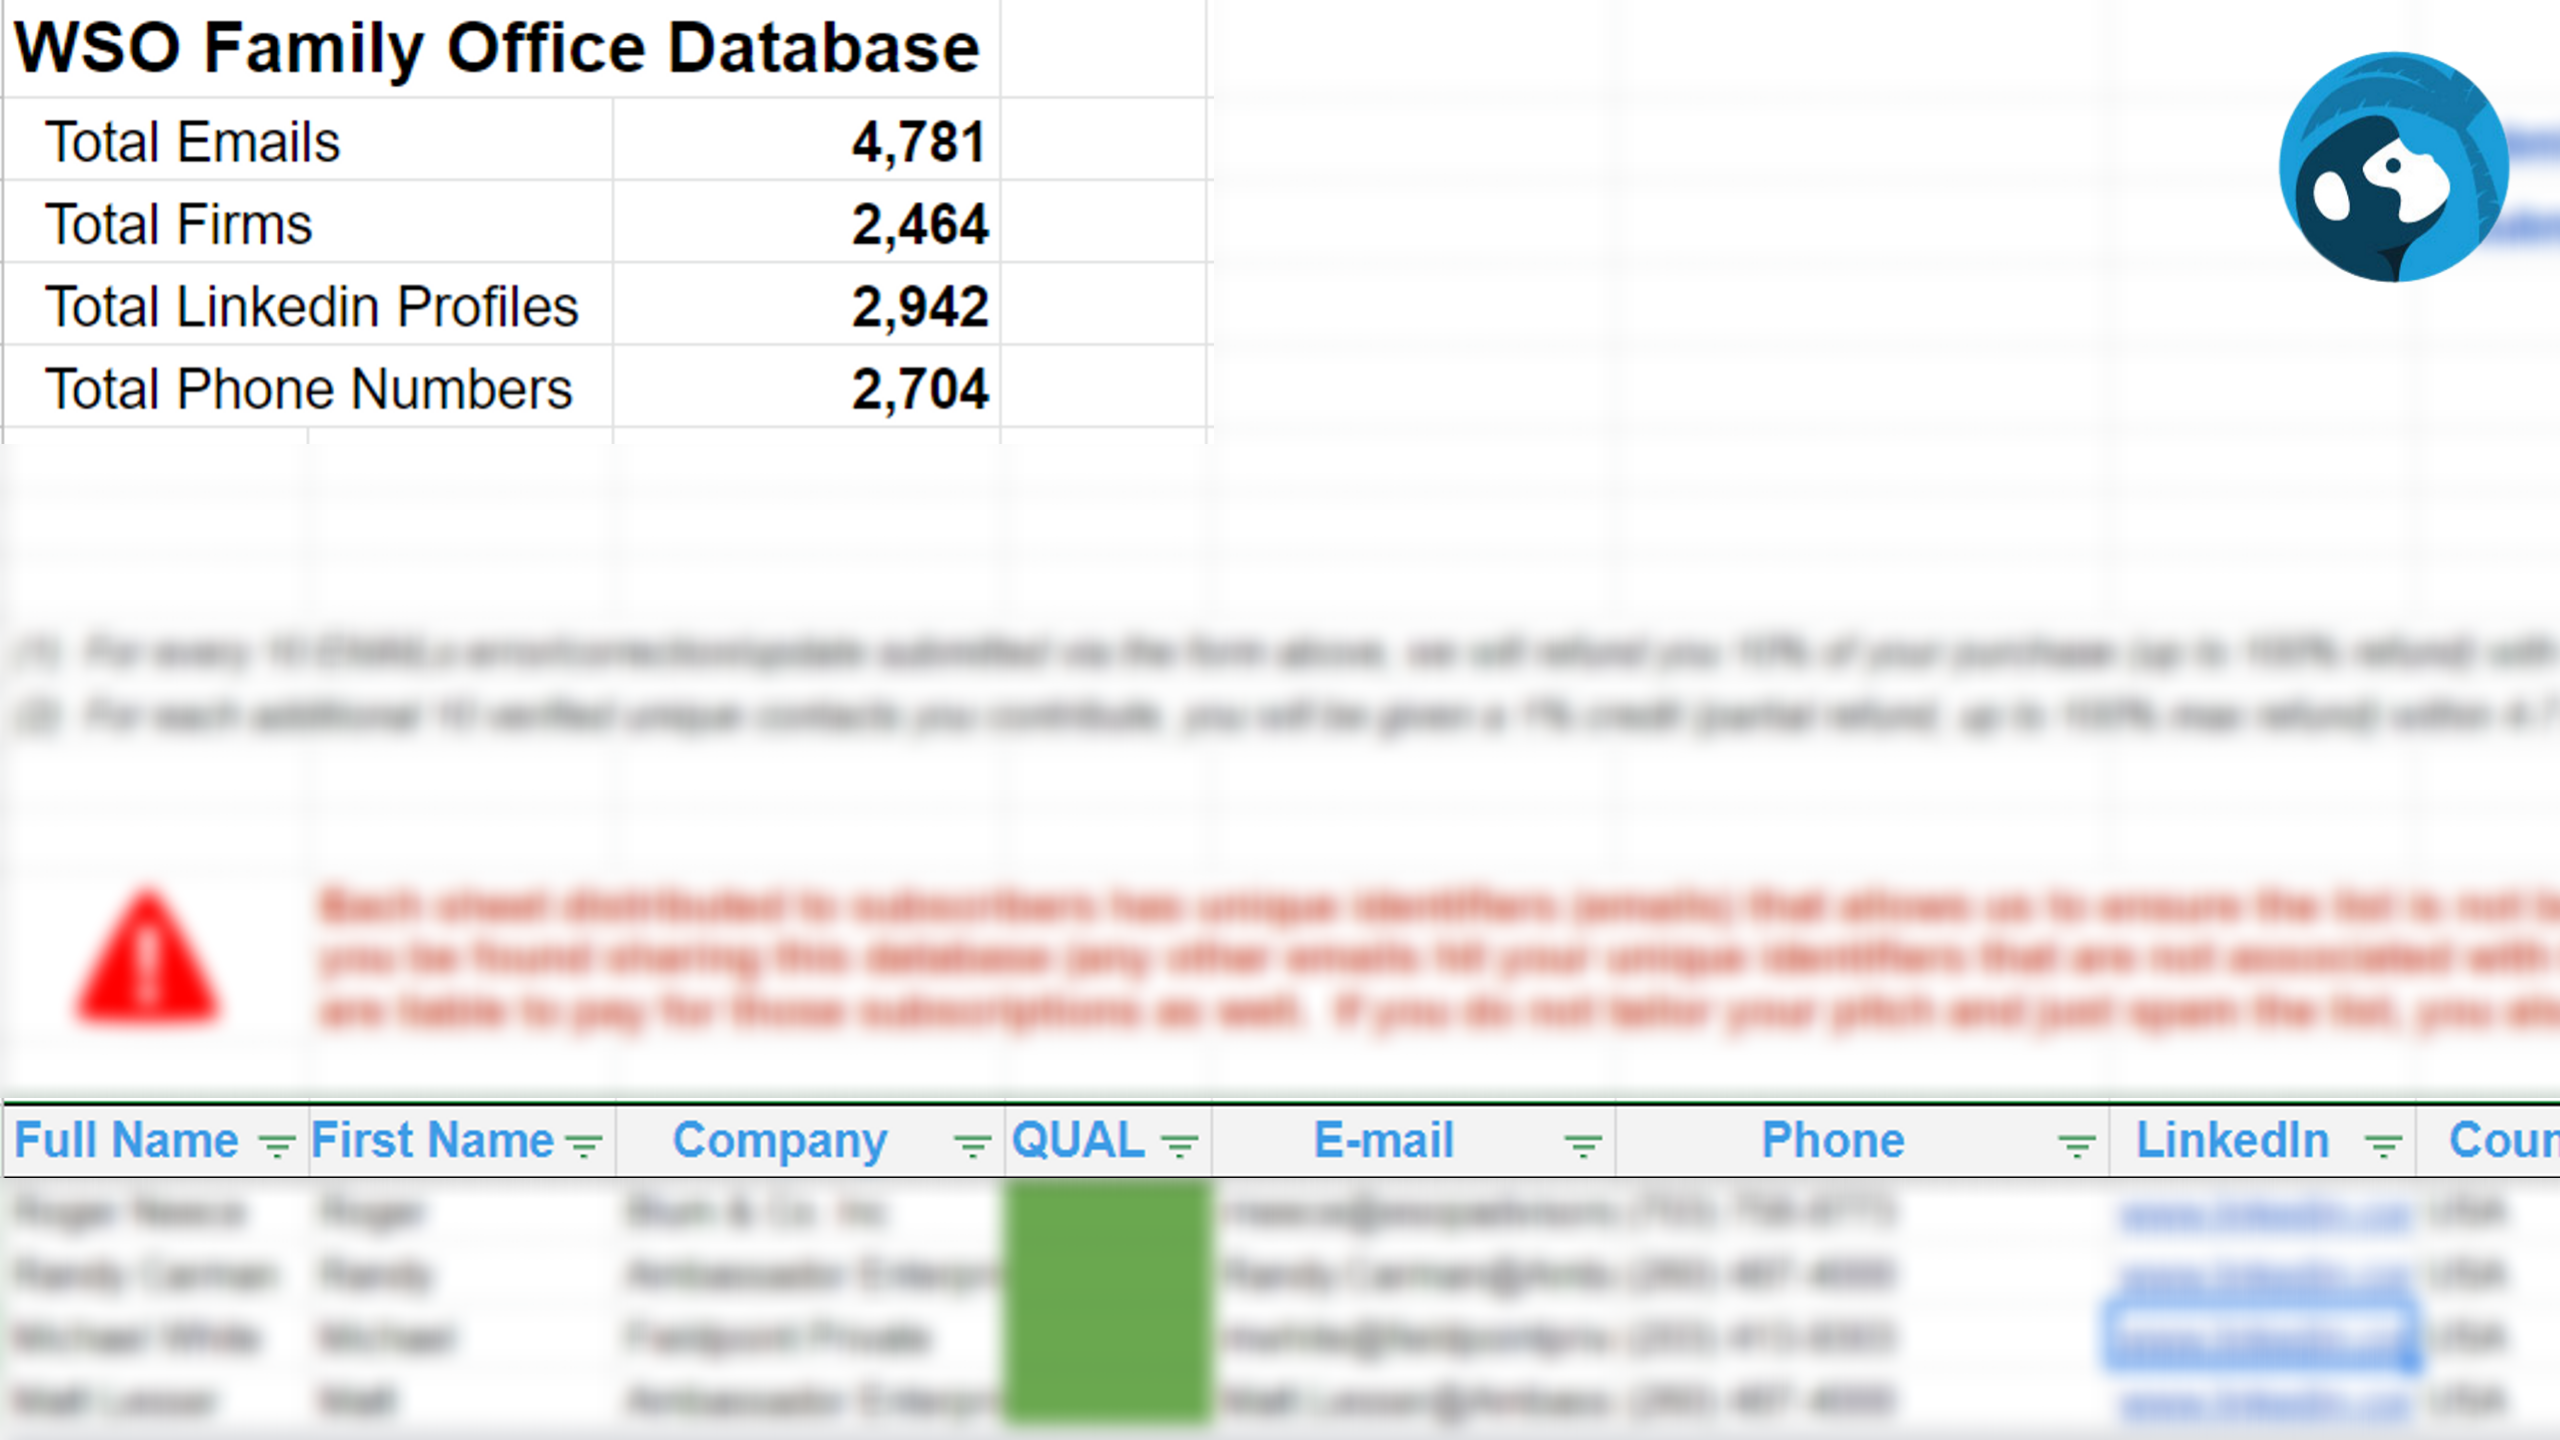The width and height of the screenshot is (2560, 1440).
Task: Select the Total Firms value 2,464
Action: (918, 224)
